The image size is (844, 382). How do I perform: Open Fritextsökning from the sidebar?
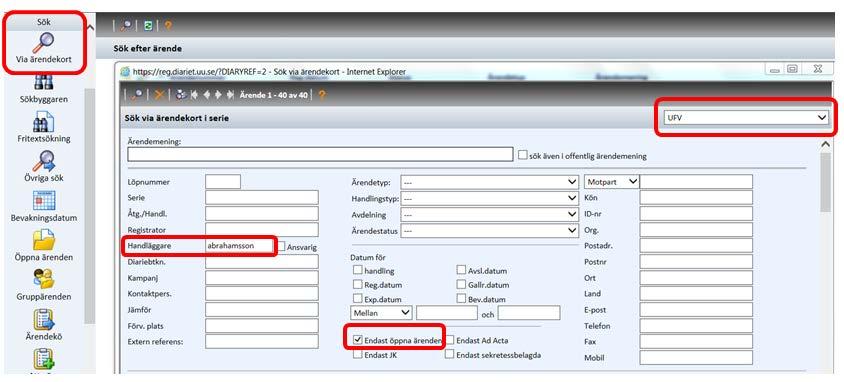tap(43, 128)
